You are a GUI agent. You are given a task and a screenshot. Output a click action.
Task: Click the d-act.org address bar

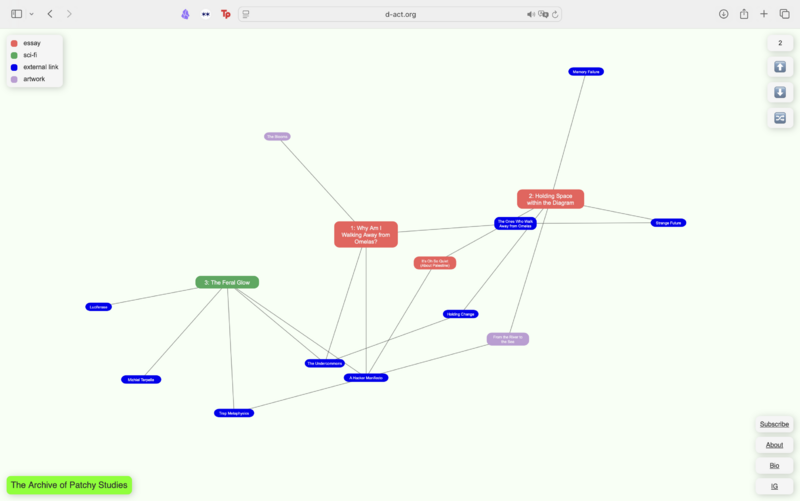[400, 14]
